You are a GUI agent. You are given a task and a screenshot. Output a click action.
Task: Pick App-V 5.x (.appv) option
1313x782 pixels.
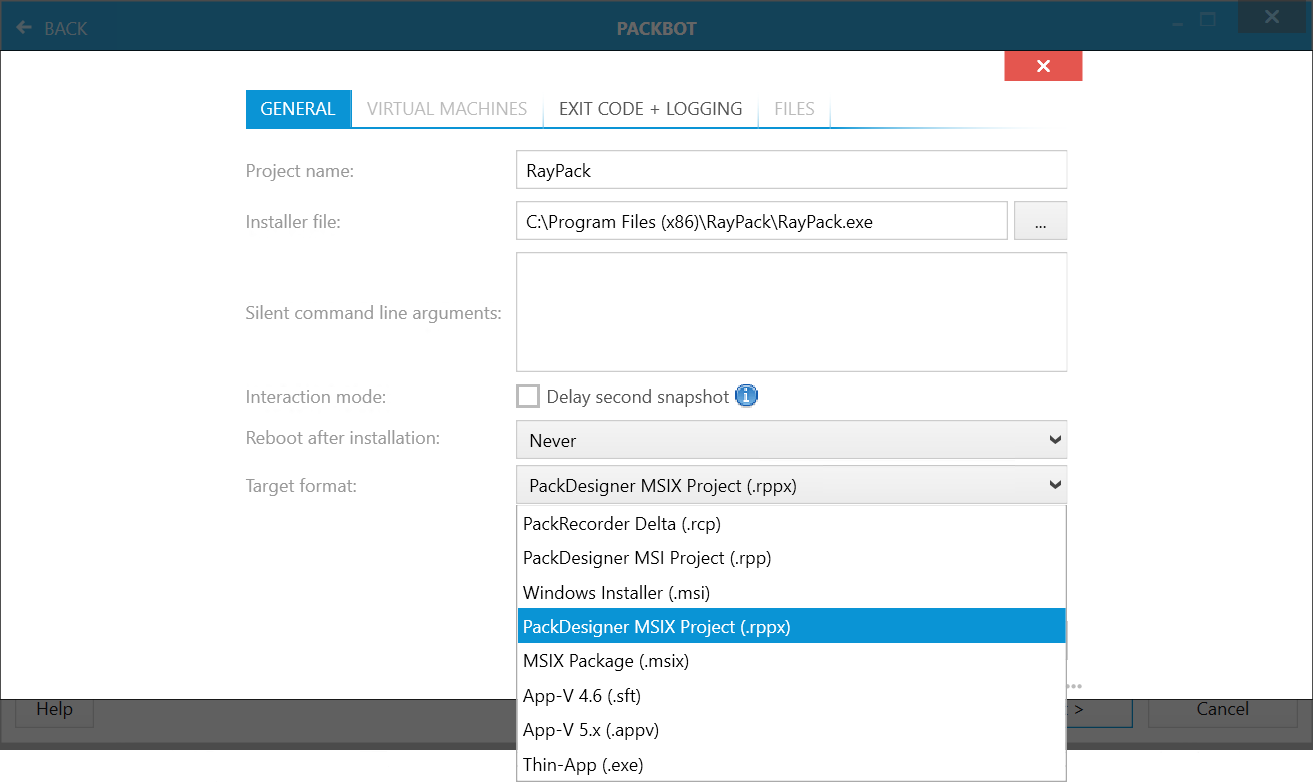[x=791, y=730]
